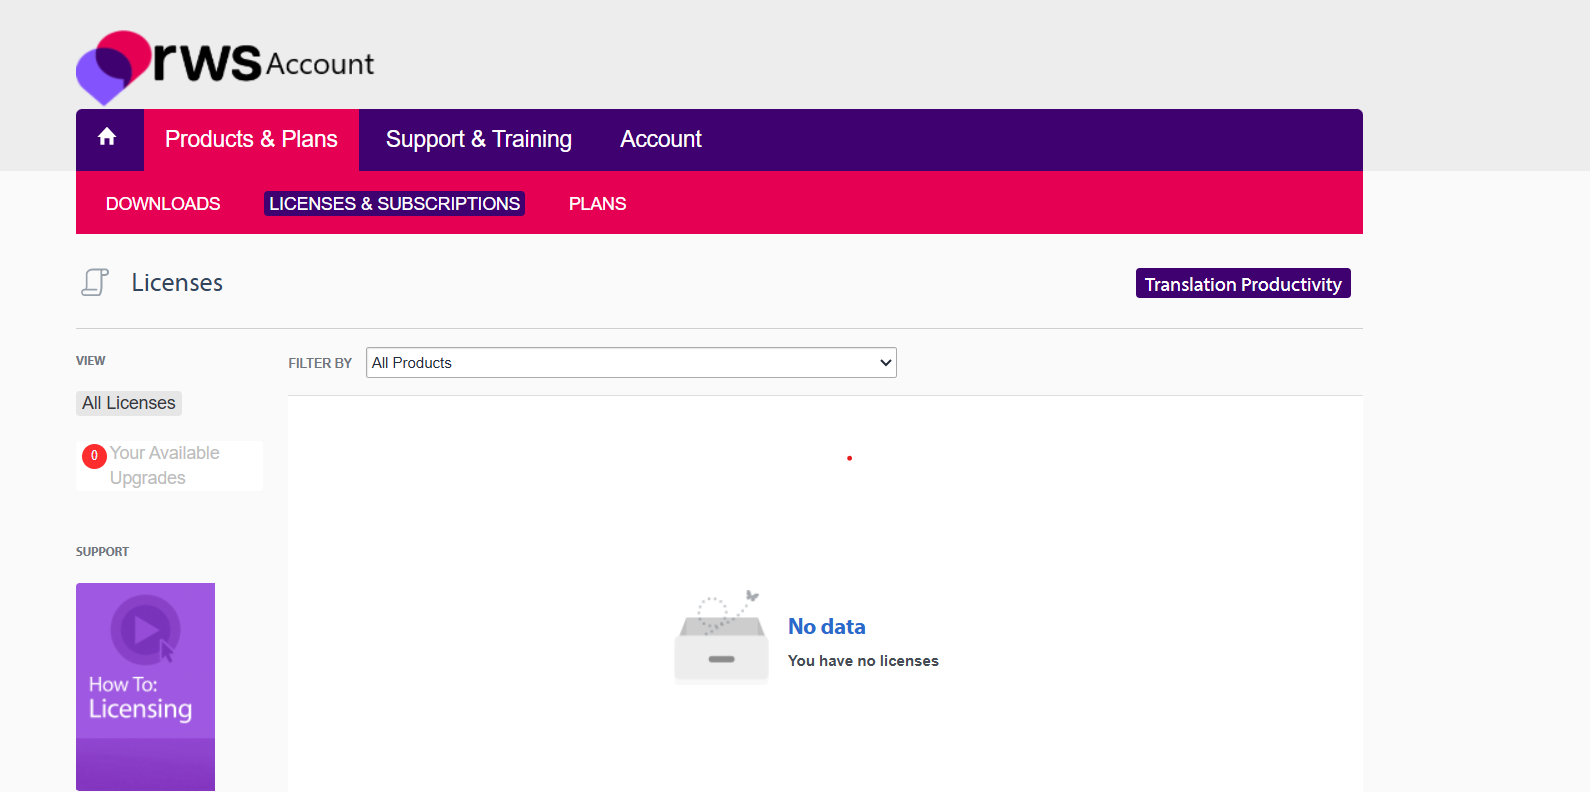Click the No data heading
The image size is (1590, 792).
click(827, 627)
